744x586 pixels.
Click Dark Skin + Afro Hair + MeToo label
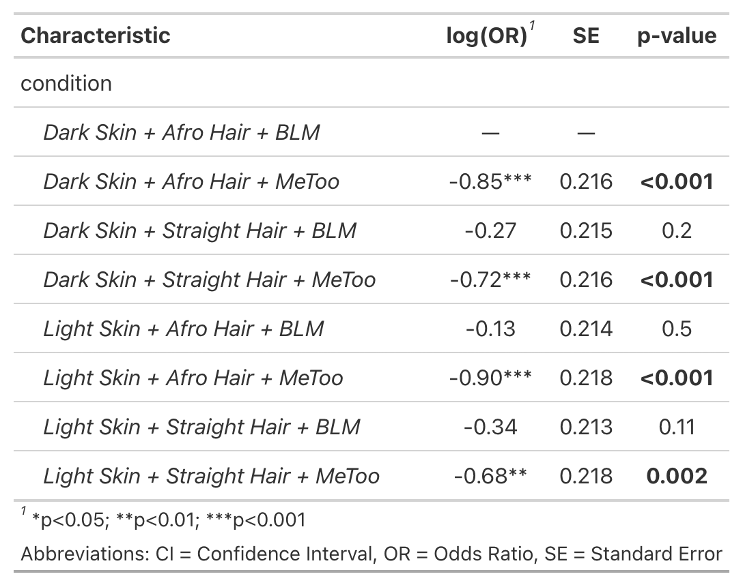click(191, 182)
